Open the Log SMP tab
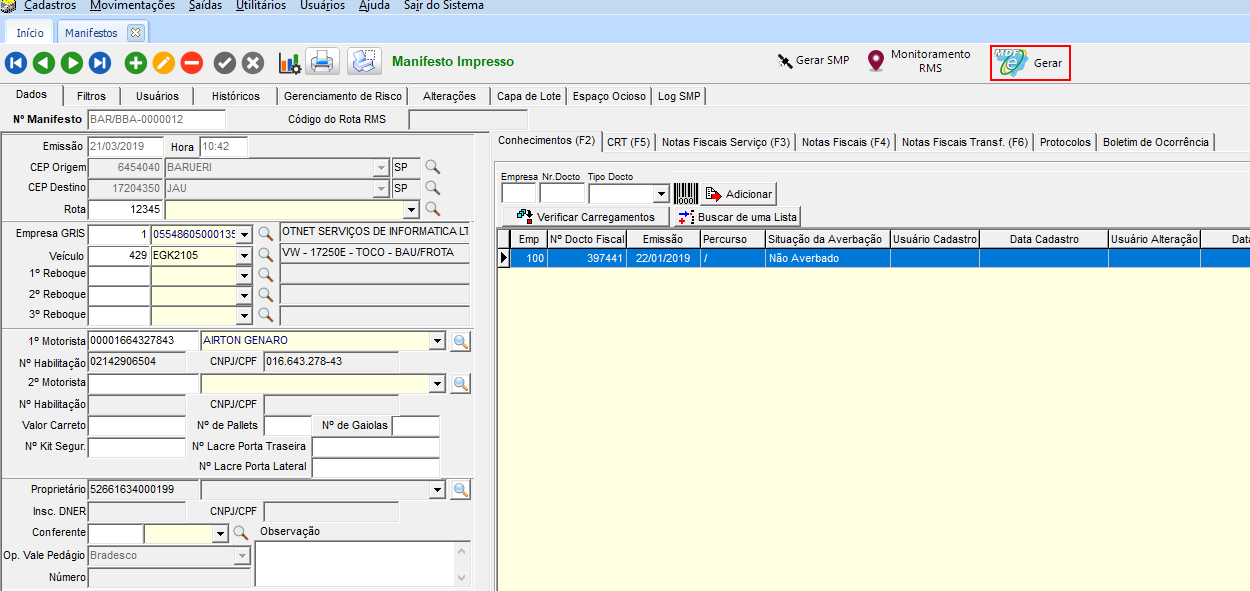Viewport: 1250px width, 591px height. [x=678, y=96]
